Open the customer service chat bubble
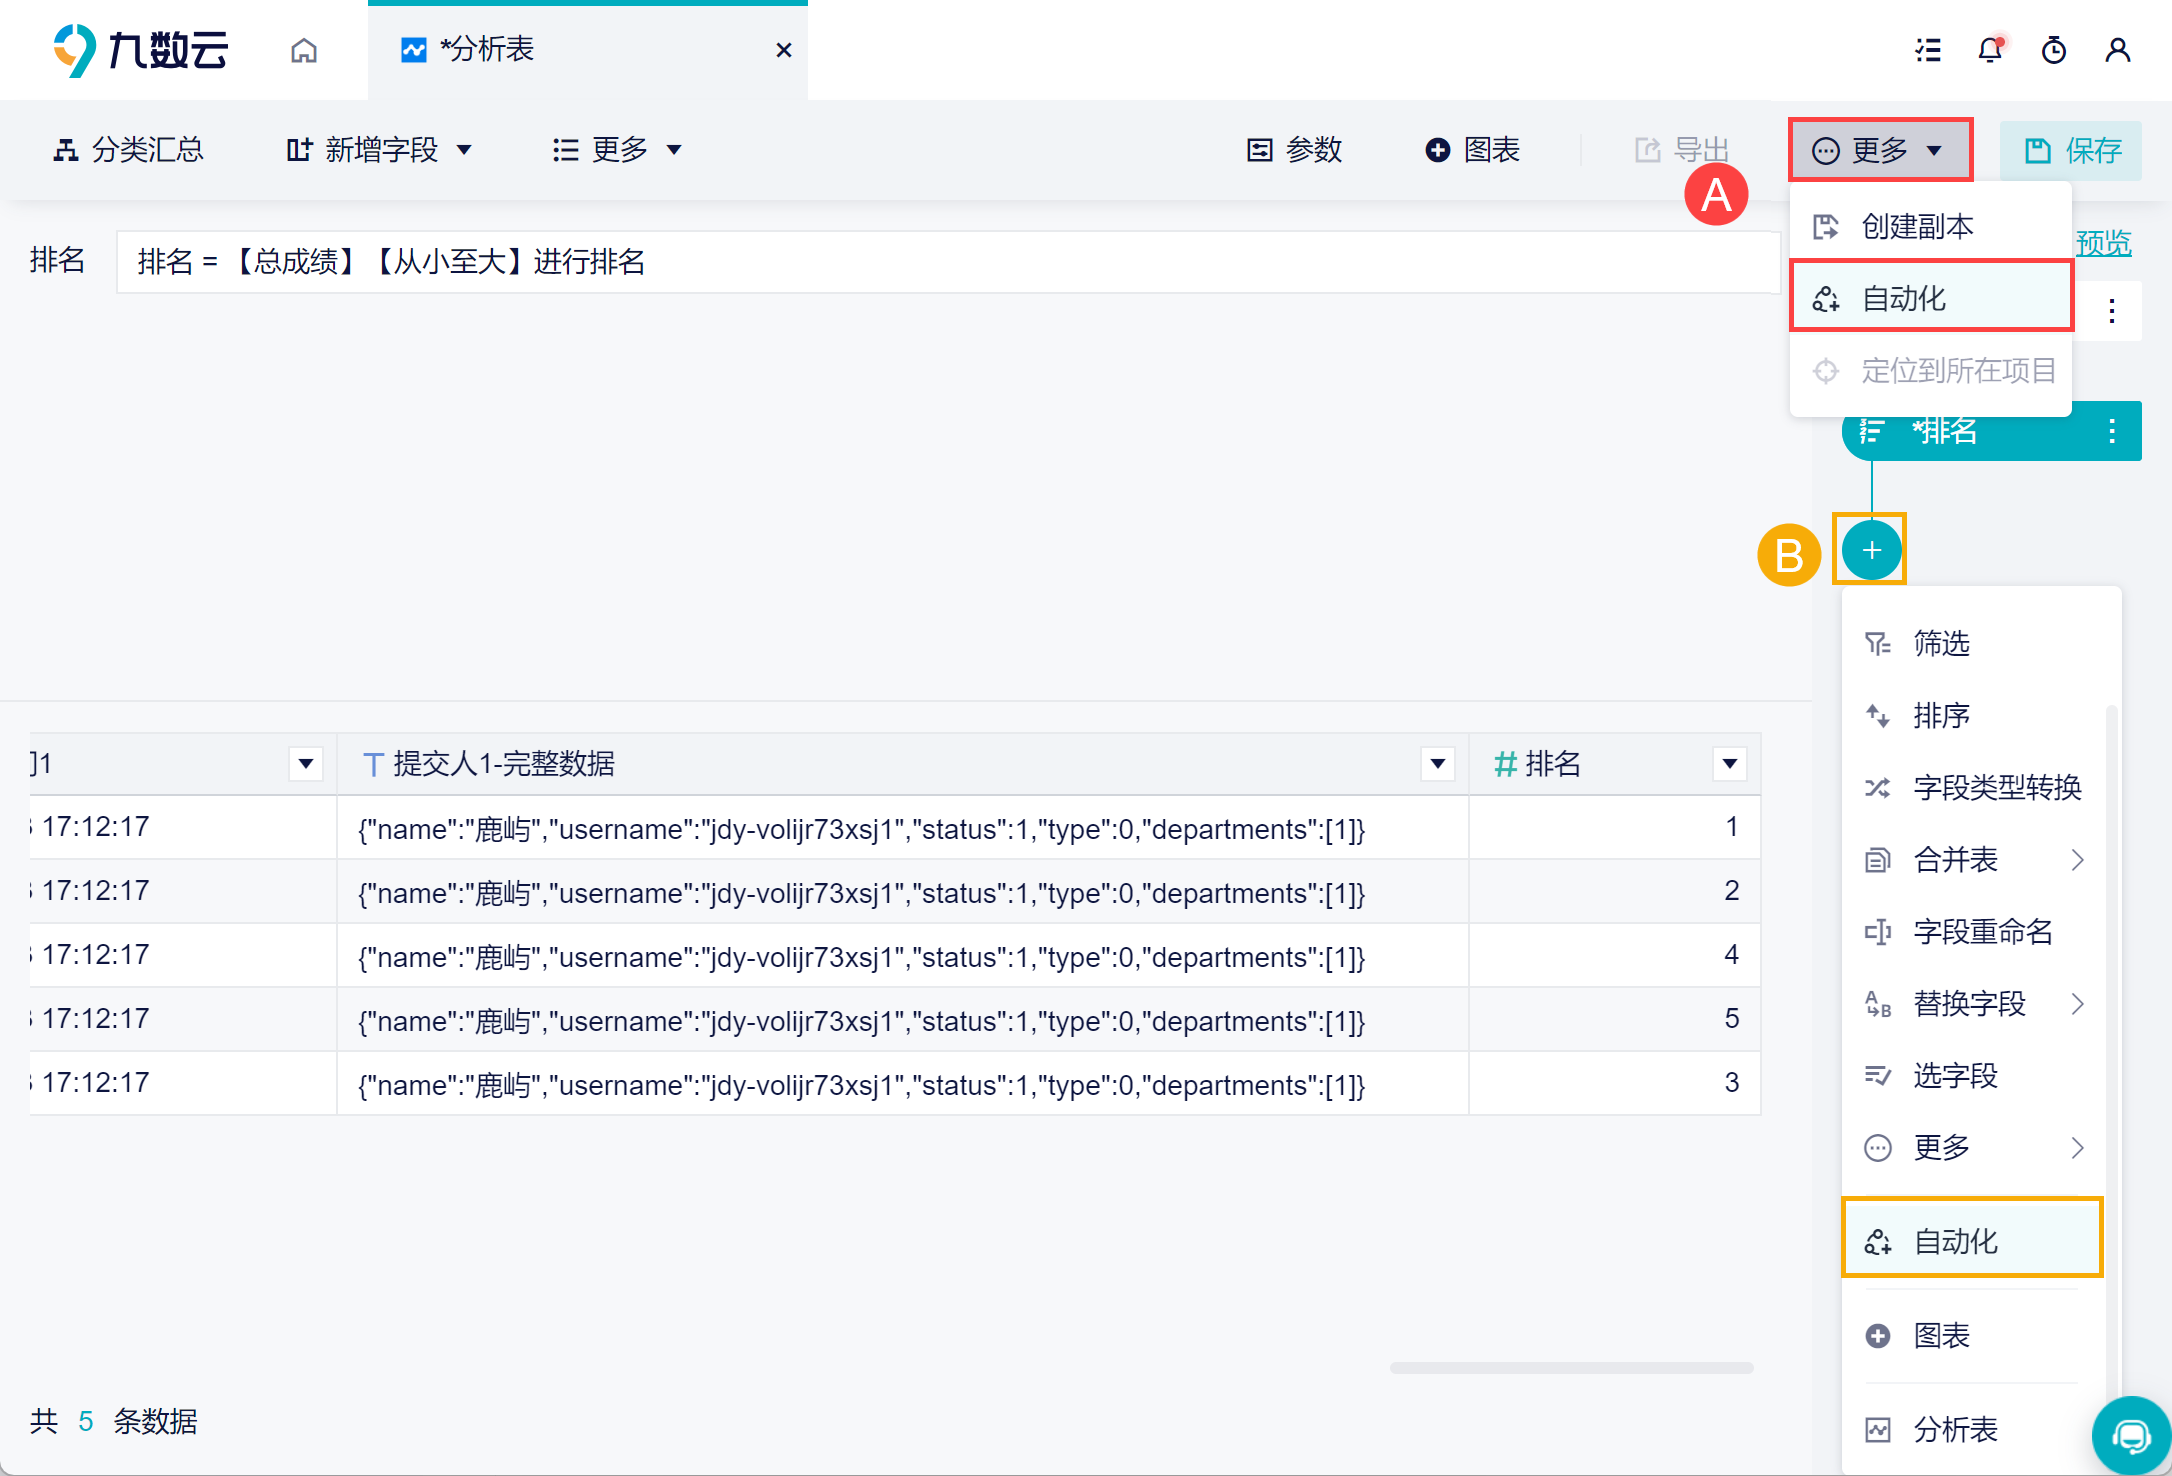Image resolution: width=2172 pixels, height=1476 pixels. pyautogui.click(x=2131, y=1436)
